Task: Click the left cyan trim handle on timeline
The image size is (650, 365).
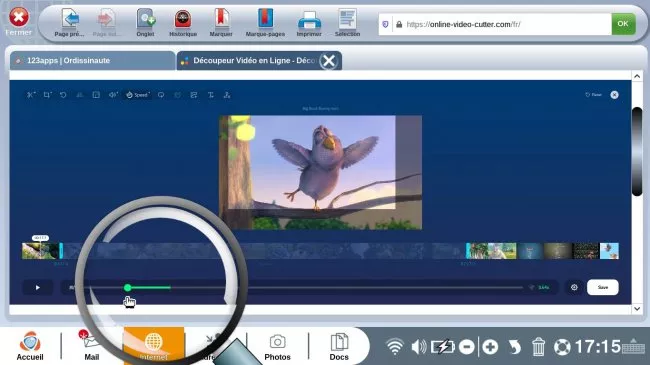Action: (61, 251)
